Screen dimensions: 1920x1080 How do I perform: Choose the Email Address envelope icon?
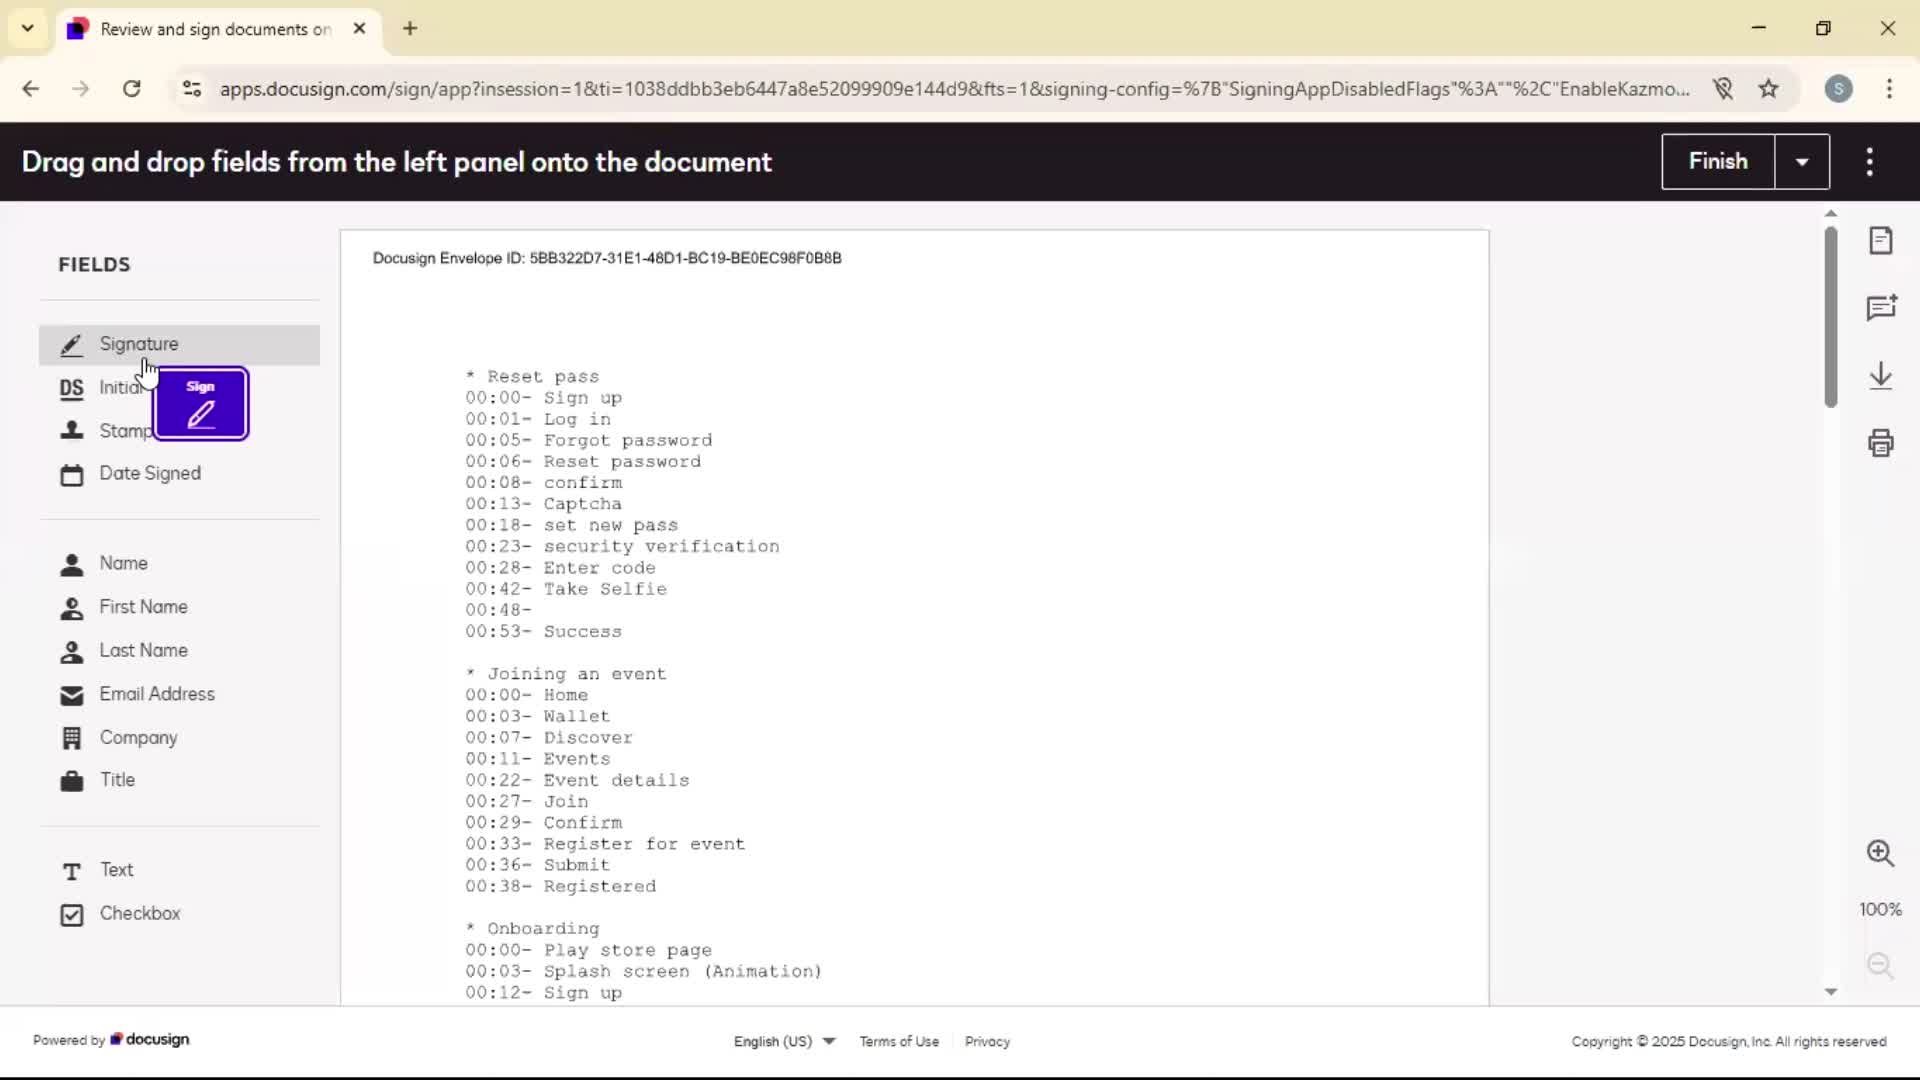point(71,695)
